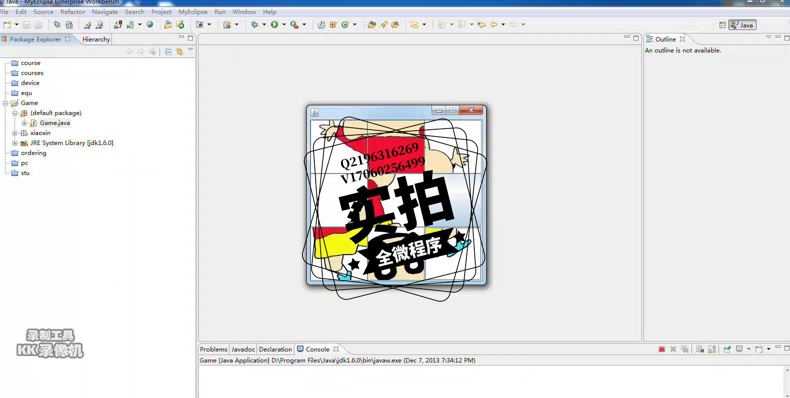Click the Open Perspective icon
The width and height of the screenshot is (790, 398).
click(722, 25)
